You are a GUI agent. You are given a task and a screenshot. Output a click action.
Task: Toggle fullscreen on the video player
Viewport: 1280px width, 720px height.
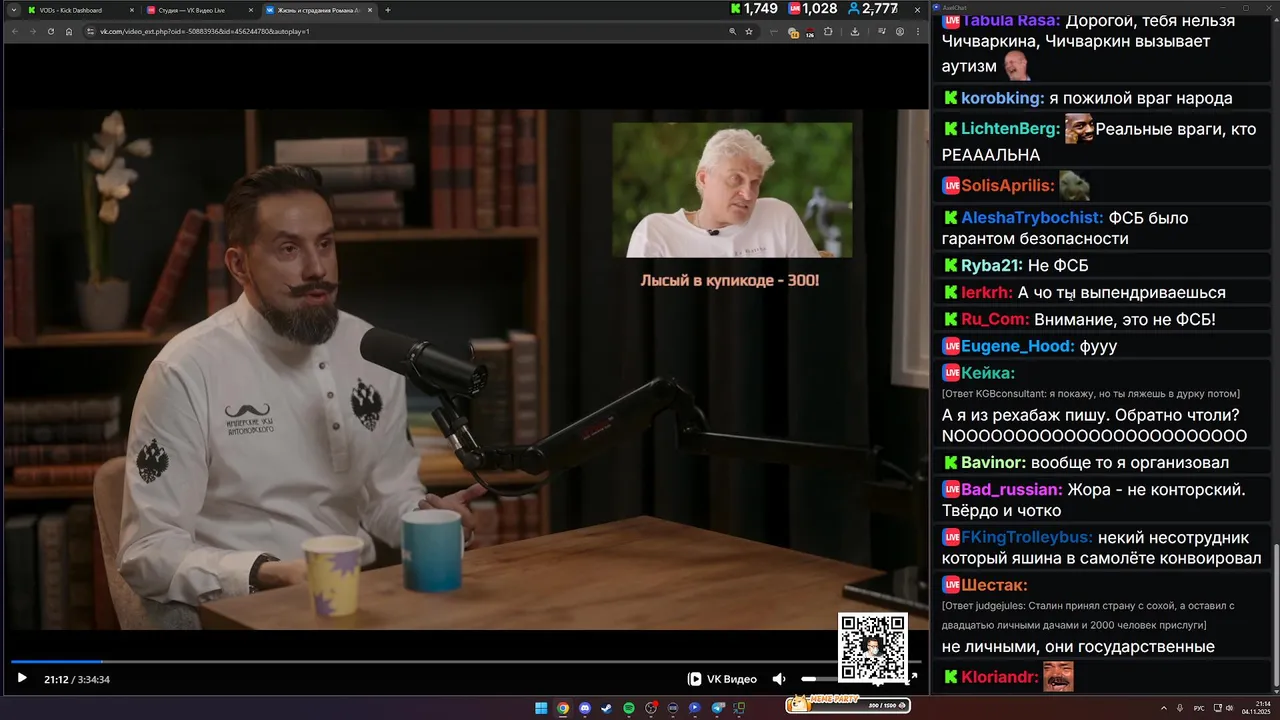pos(913,678)
